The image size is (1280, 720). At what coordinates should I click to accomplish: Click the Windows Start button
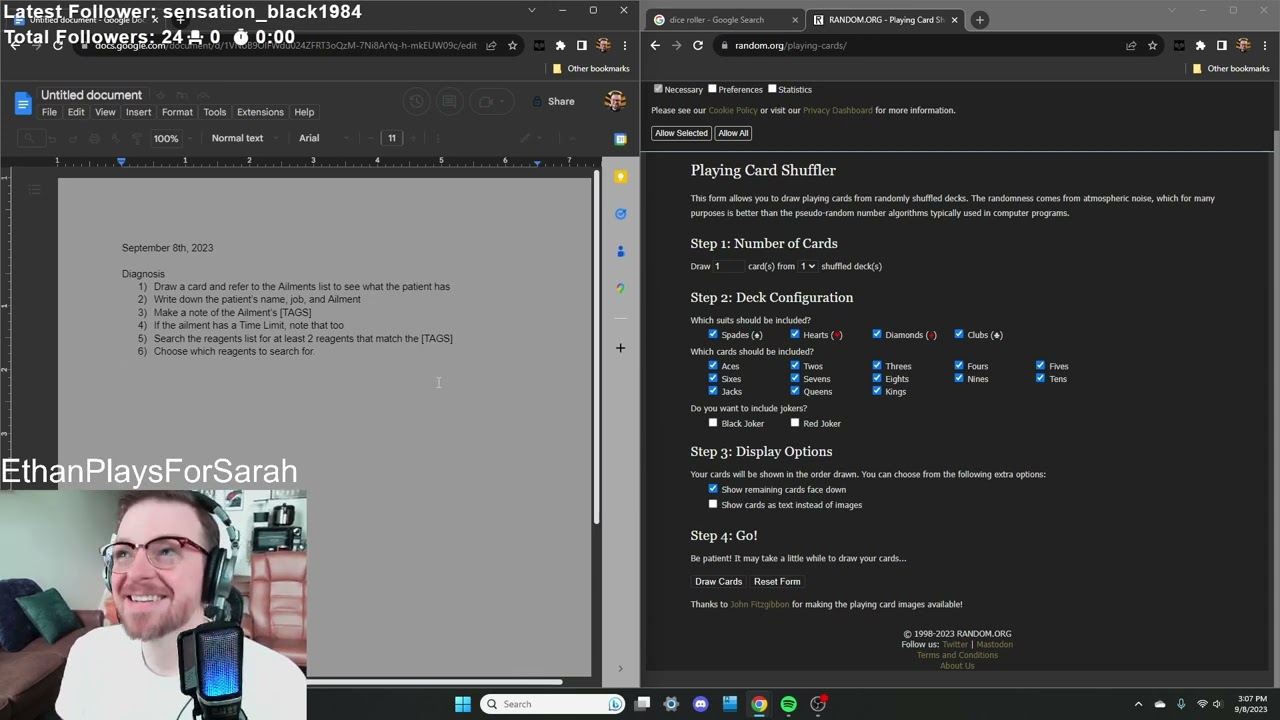point(462,704)
